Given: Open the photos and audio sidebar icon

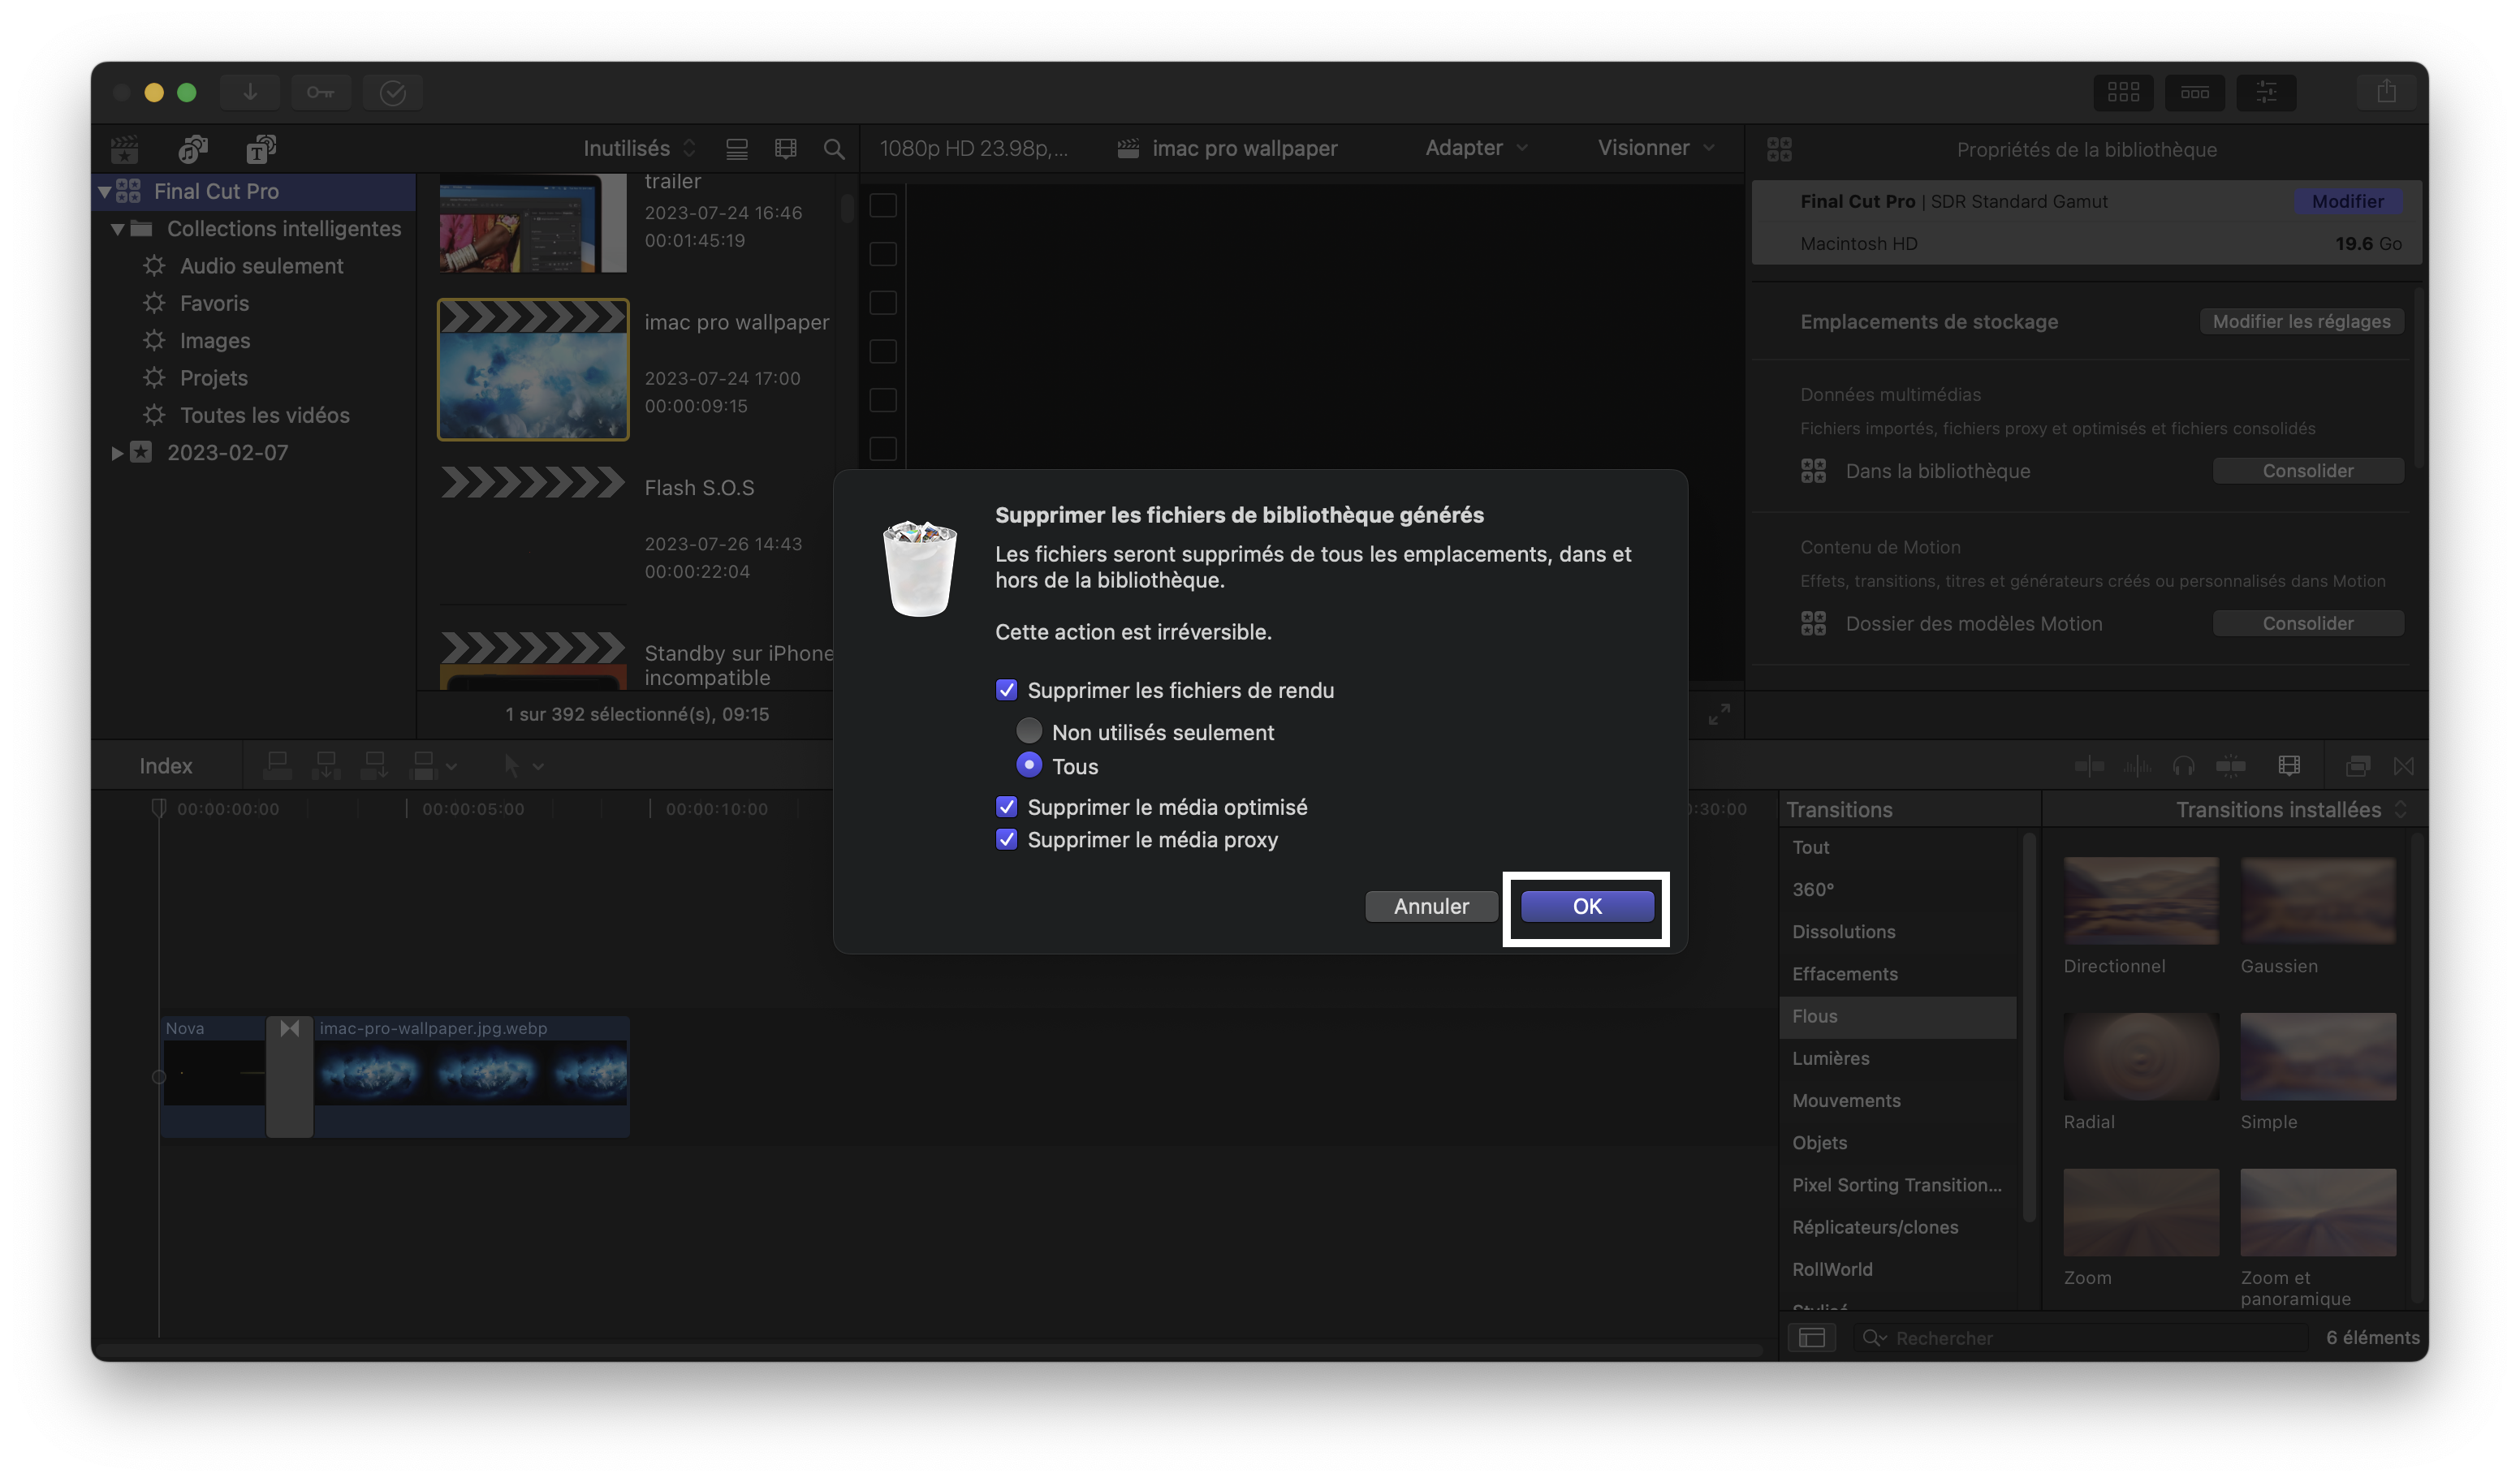Looking at the screenshot, I should (192, 149).
